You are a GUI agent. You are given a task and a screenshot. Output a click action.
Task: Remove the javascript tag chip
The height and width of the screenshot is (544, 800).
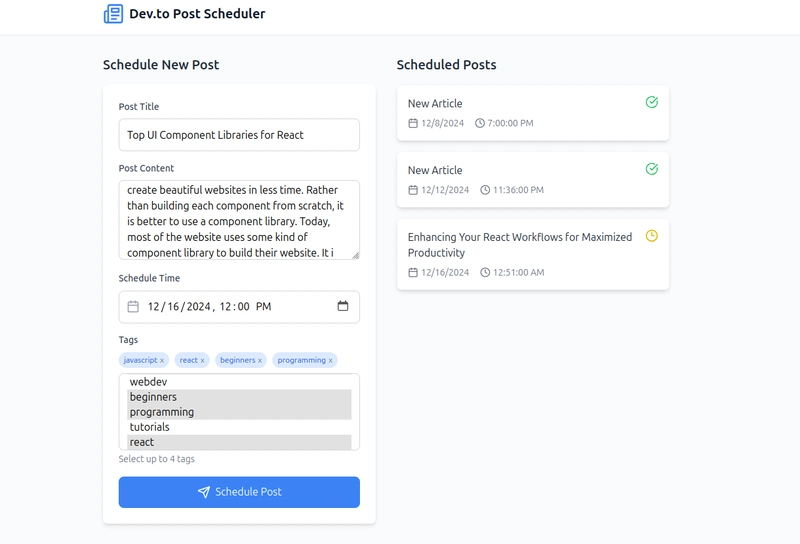(x=162, y=361)
